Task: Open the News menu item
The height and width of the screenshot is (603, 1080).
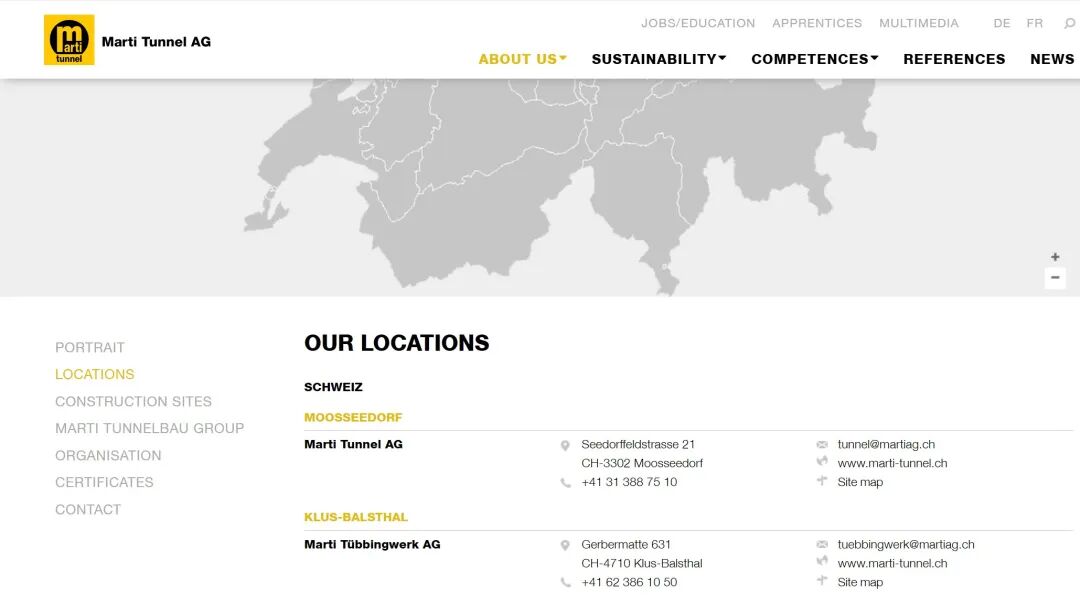Action: (x=1052, y=59)
